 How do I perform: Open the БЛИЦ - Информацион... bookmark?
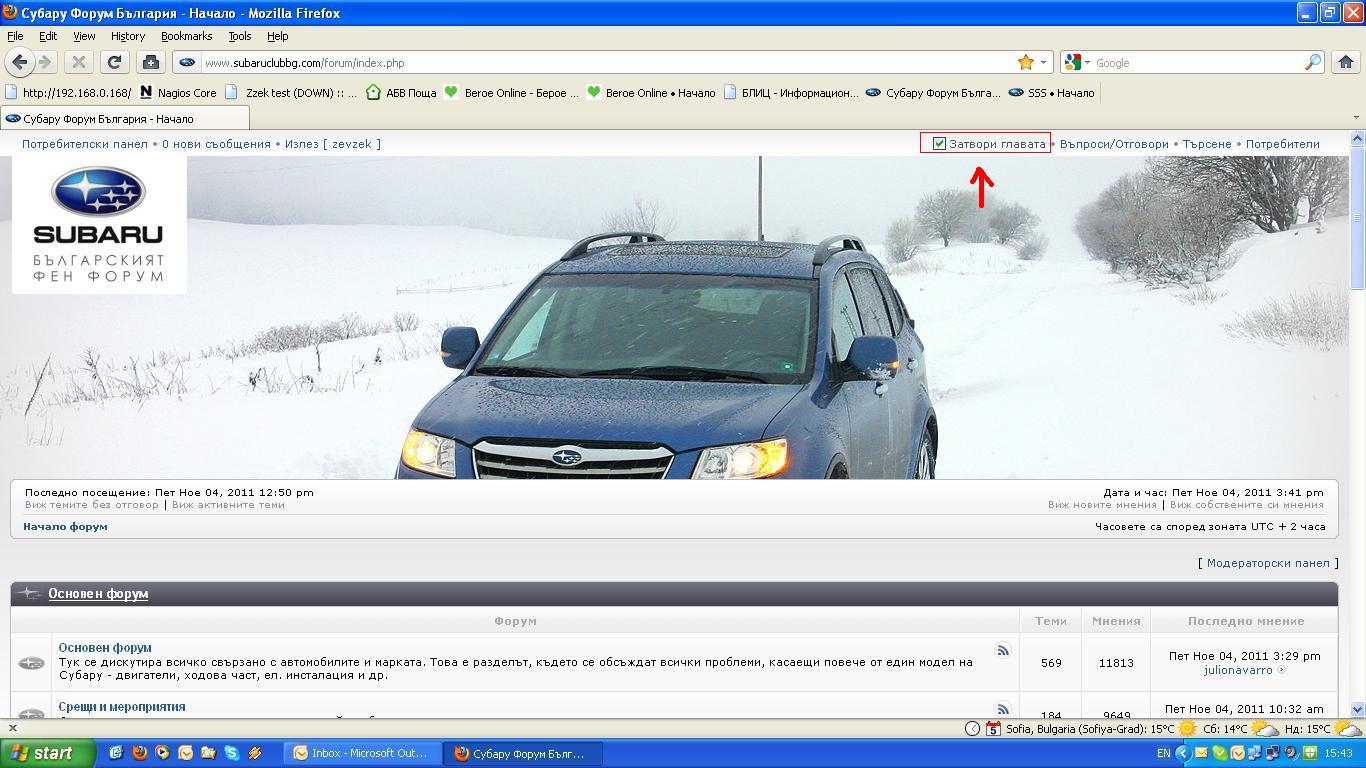790,93
